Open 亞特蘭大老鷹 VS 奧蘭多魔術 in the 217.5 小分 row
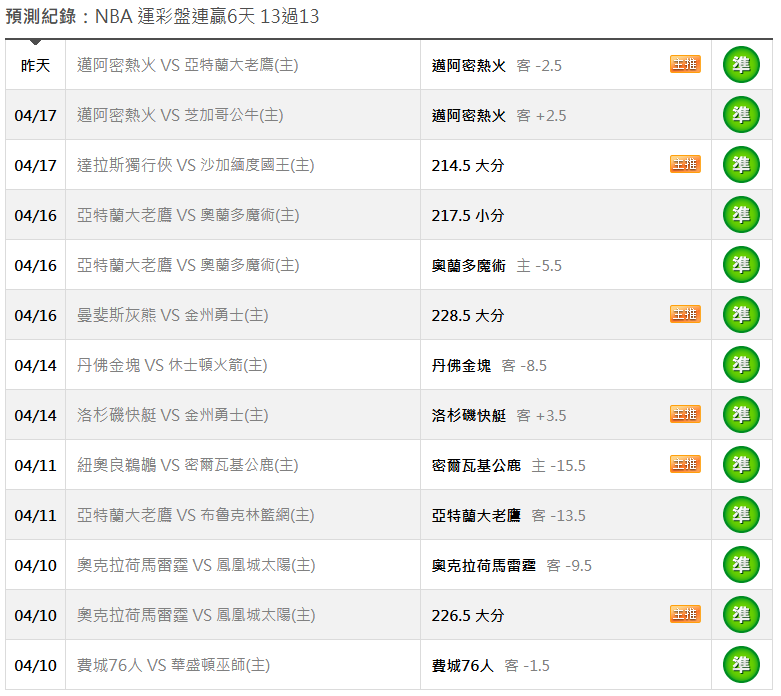The width and height of the screenshot is (781, 696). (x=188, y=215)
